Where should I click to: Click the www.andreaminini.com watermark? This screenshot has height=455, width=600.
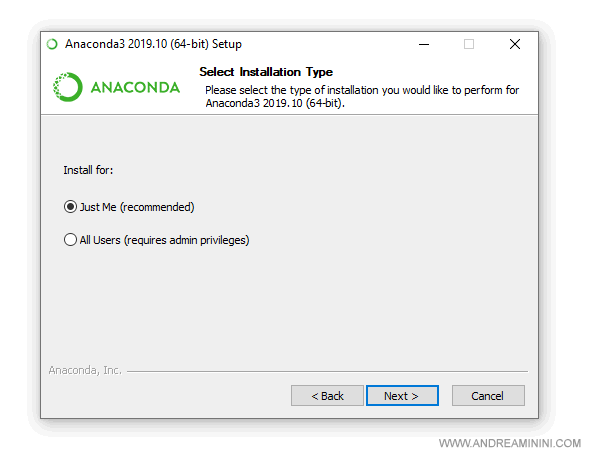pos(510,442)
